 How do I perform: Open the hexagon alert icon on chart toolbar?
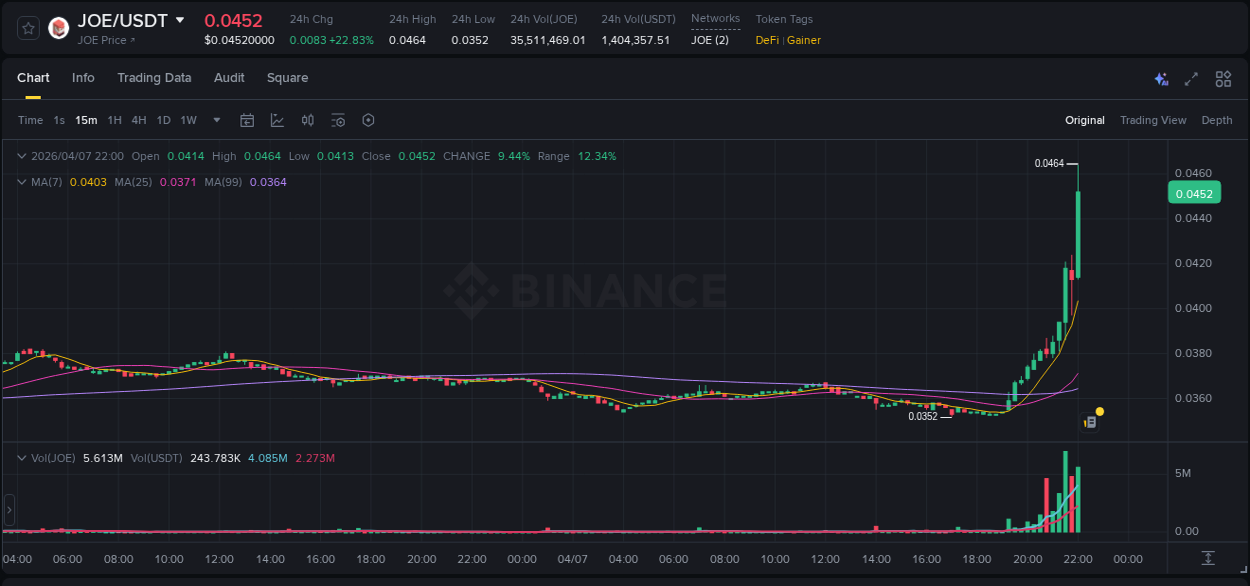coord(368,120)
